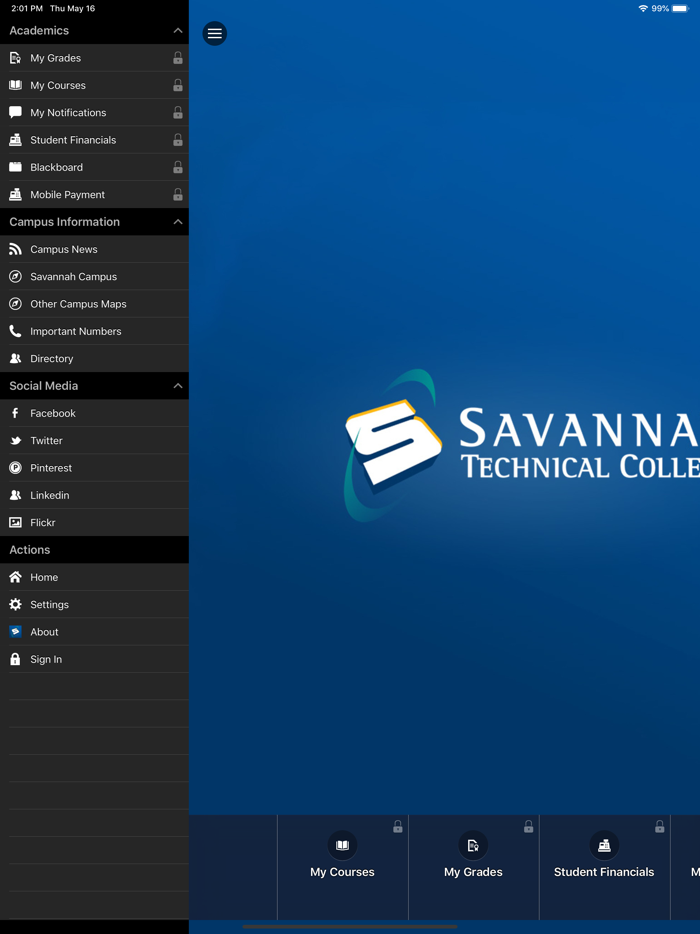Tap the My Courses bottom tile icon
The image size is (700, 934).
[342, 845]
